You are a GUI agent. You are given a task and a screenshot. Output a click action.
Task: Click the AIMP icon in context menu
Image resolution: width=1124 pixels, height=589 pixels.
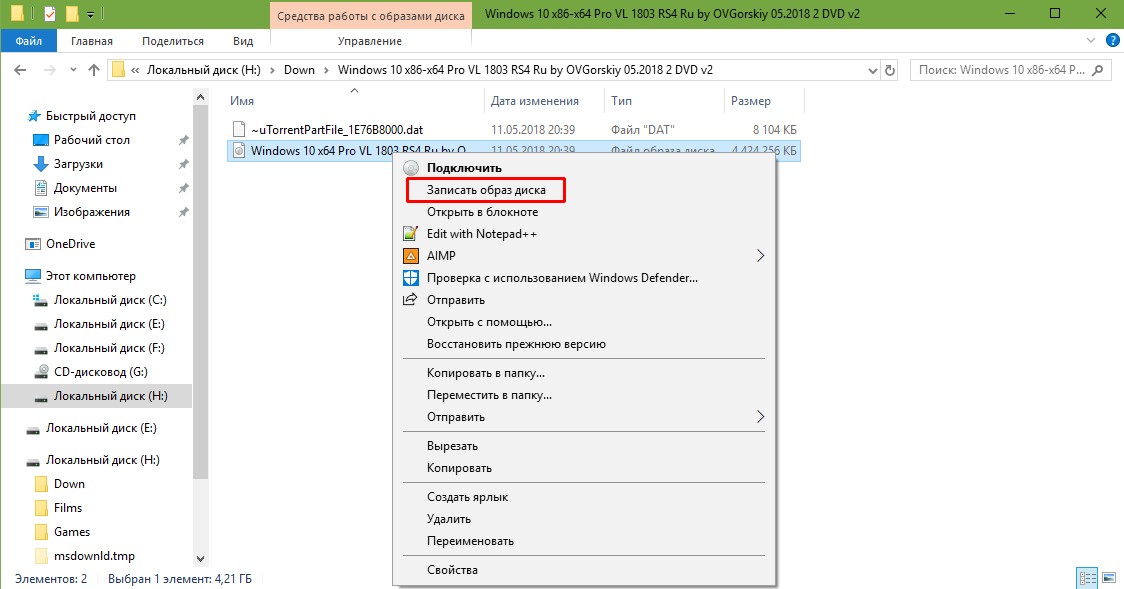click(411, 256)
